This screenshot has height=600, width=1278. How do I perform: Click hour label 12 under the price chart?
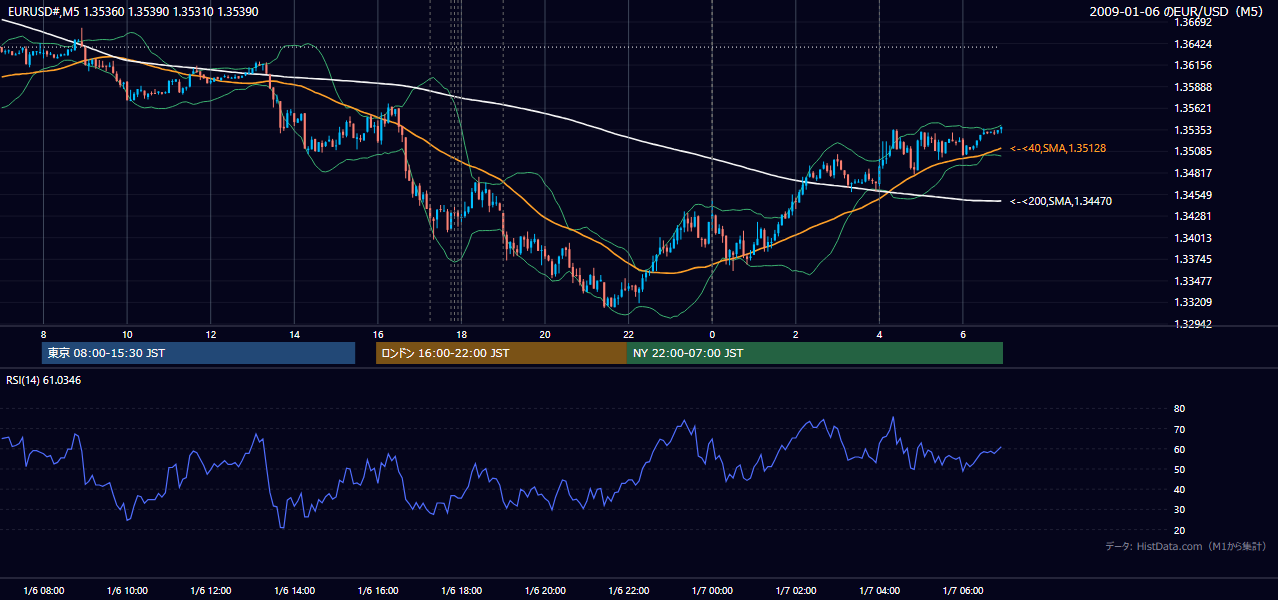(211, 334)
